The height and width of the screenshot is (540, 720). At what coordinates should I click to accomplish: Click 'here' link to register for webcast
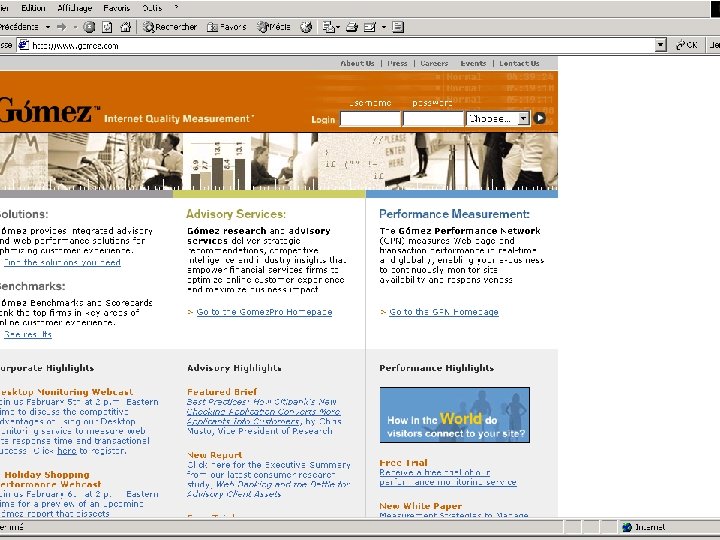tap(67, 451)
